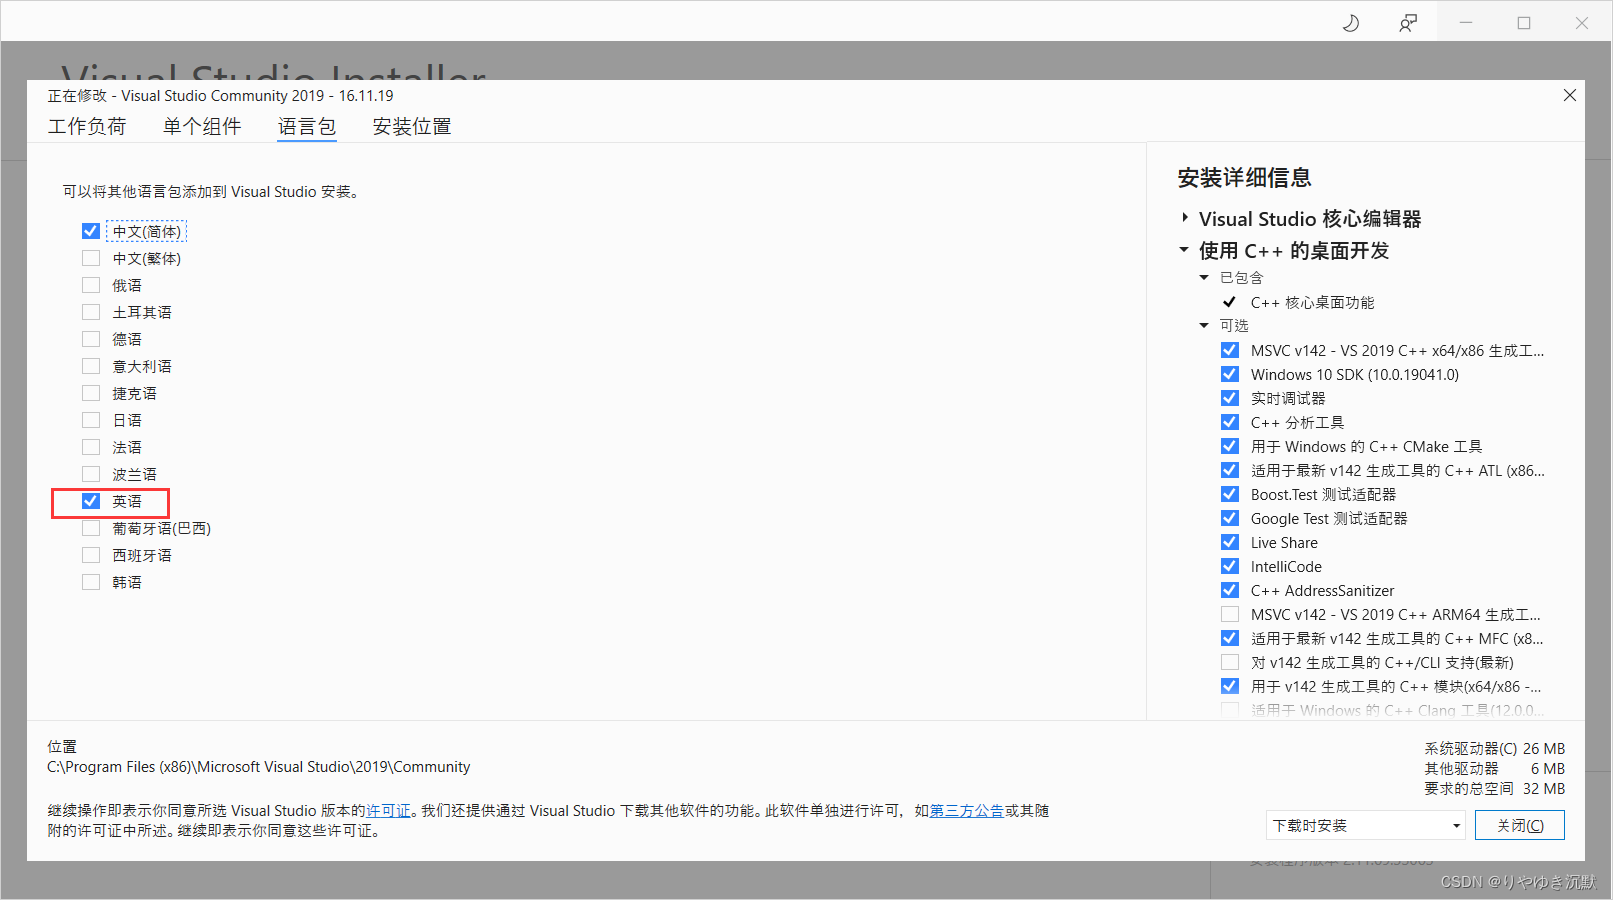The height and width of the screenshot is (900, 1613).
Task: Toggle dark theme moon icon
Action: (1350, 23)
